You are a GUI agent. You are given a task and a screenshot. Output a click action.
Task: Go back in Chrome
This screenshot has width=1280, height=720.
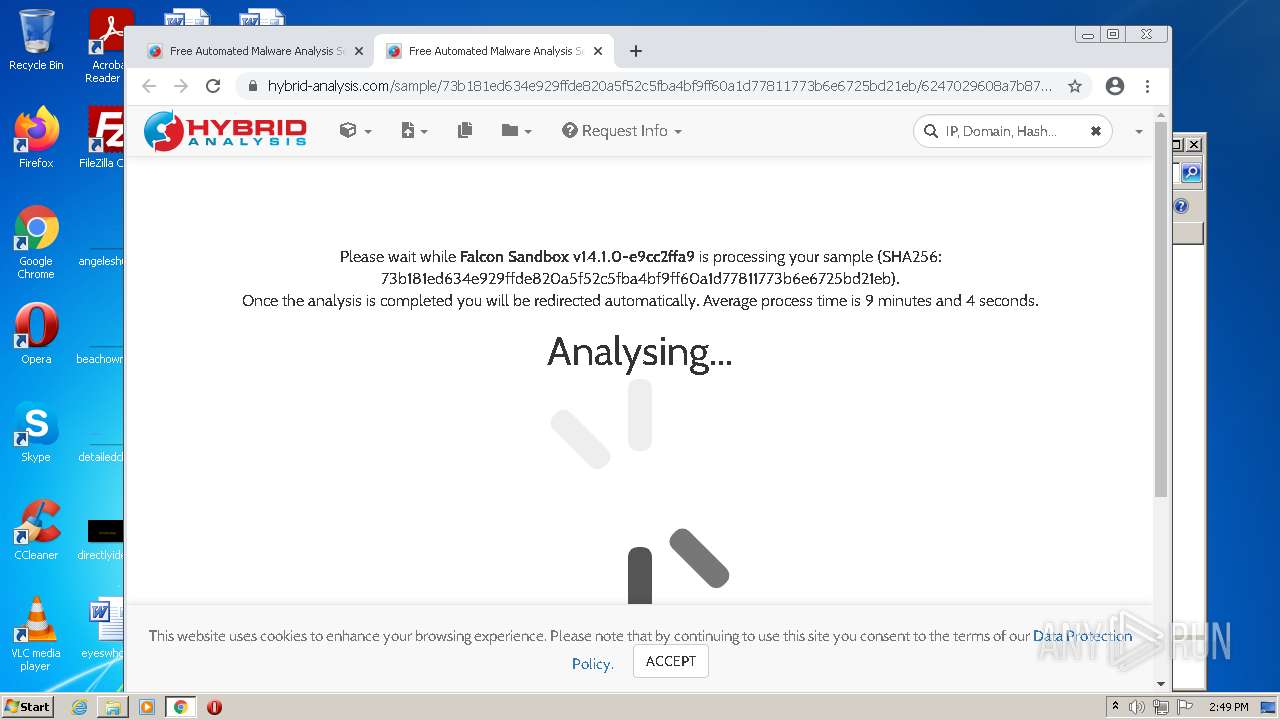[149, 86]
